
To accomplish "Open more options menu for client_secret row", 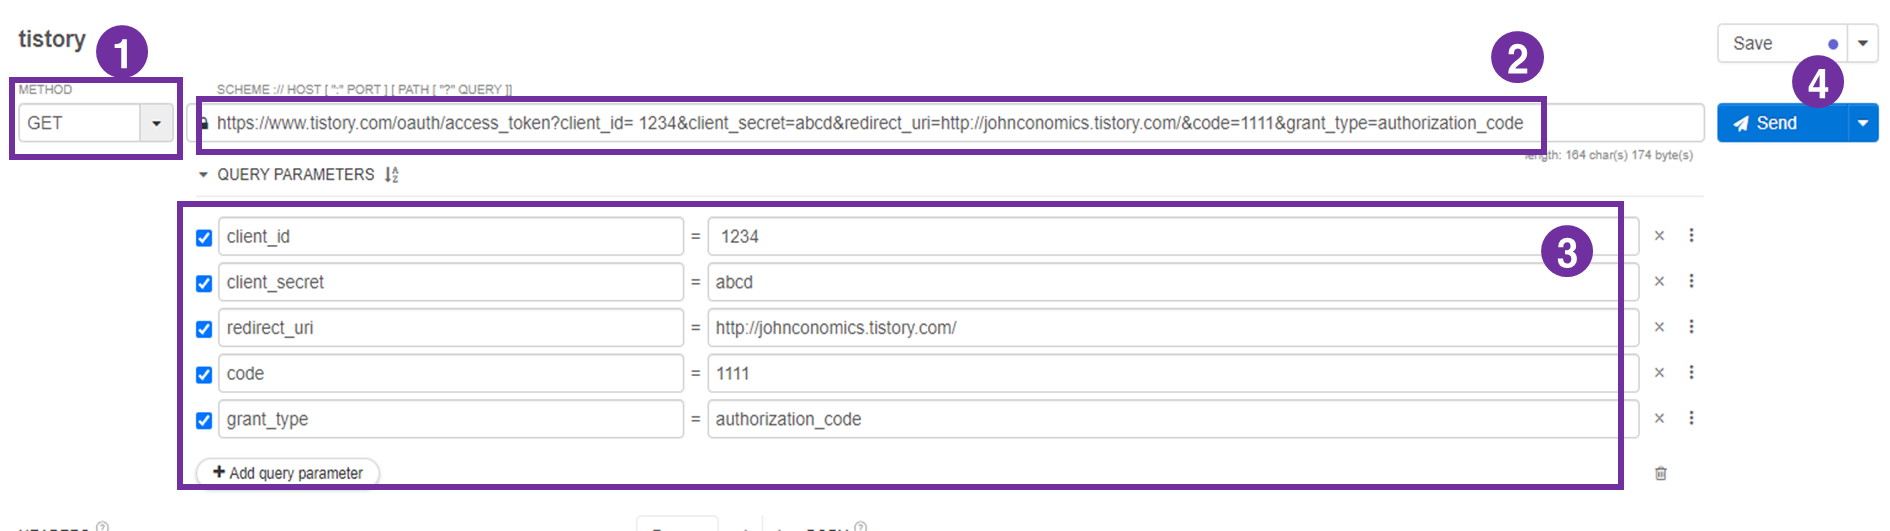I will [x=1691, y=281].
